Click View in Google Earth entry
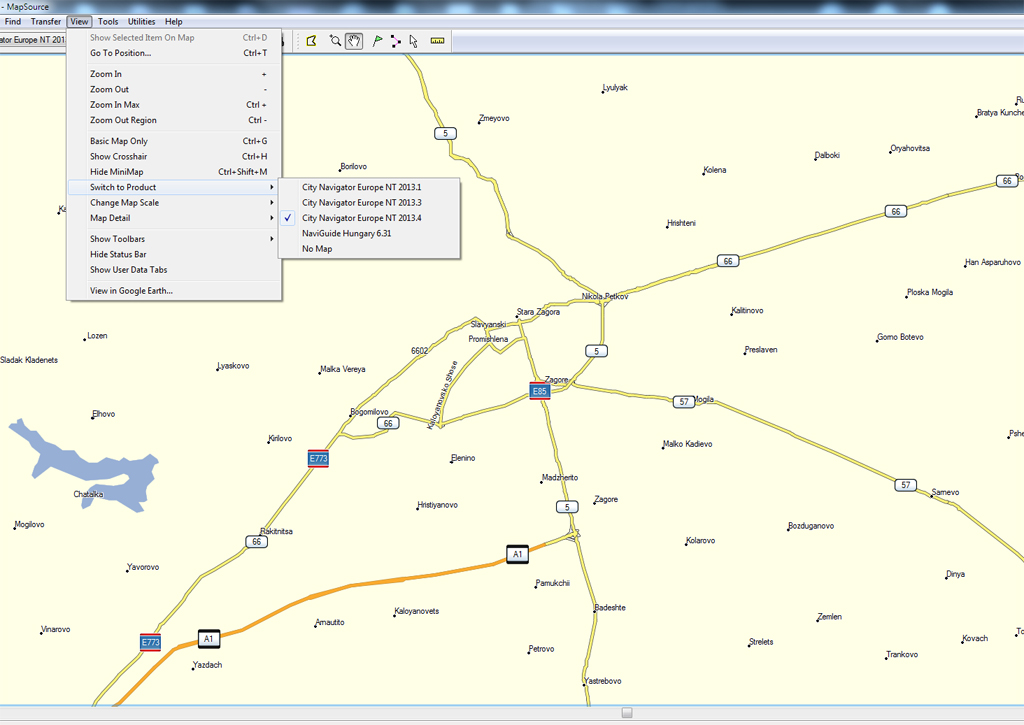 click(131, 291)
